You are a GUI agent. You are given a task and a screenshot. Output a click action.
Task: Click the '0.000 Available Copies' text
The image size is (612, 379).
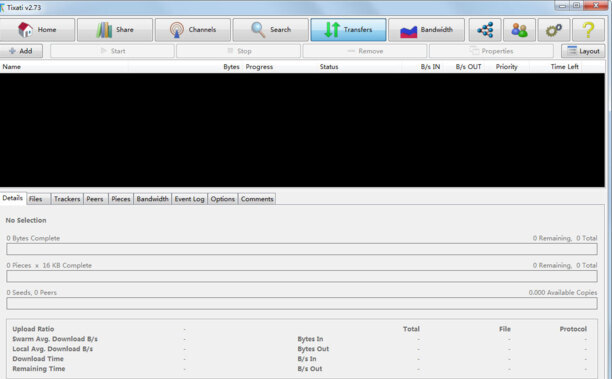point(563,292)
